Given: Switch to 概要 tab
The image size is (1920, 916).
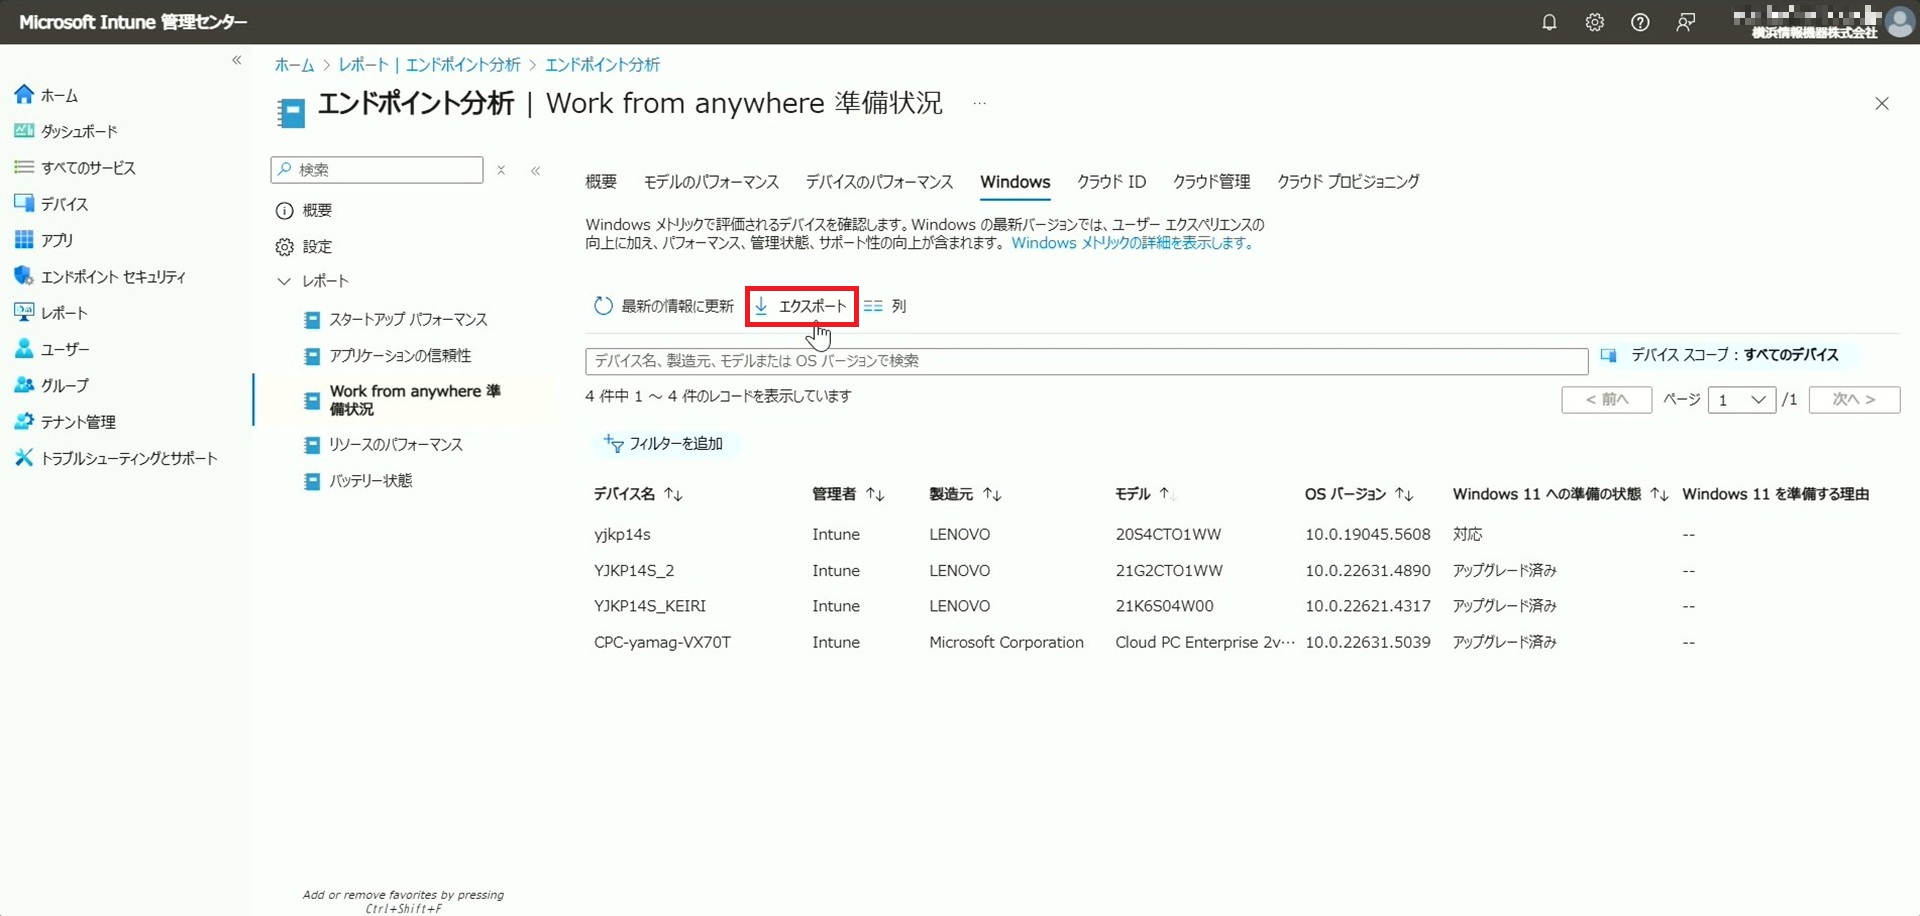Looking at the screenshot, I should pos(601,182).
